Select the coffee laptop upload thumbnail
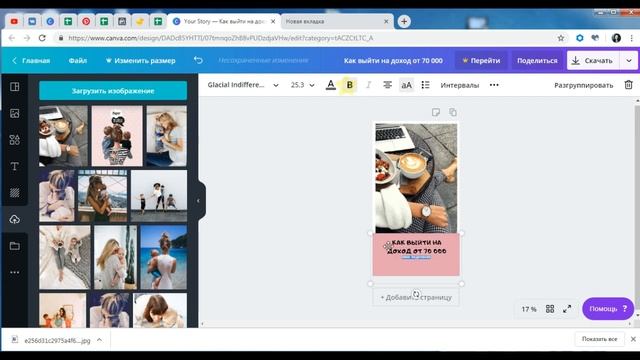Screen dimensions: 640x360 pyautogui.click(x=63, y=136)
